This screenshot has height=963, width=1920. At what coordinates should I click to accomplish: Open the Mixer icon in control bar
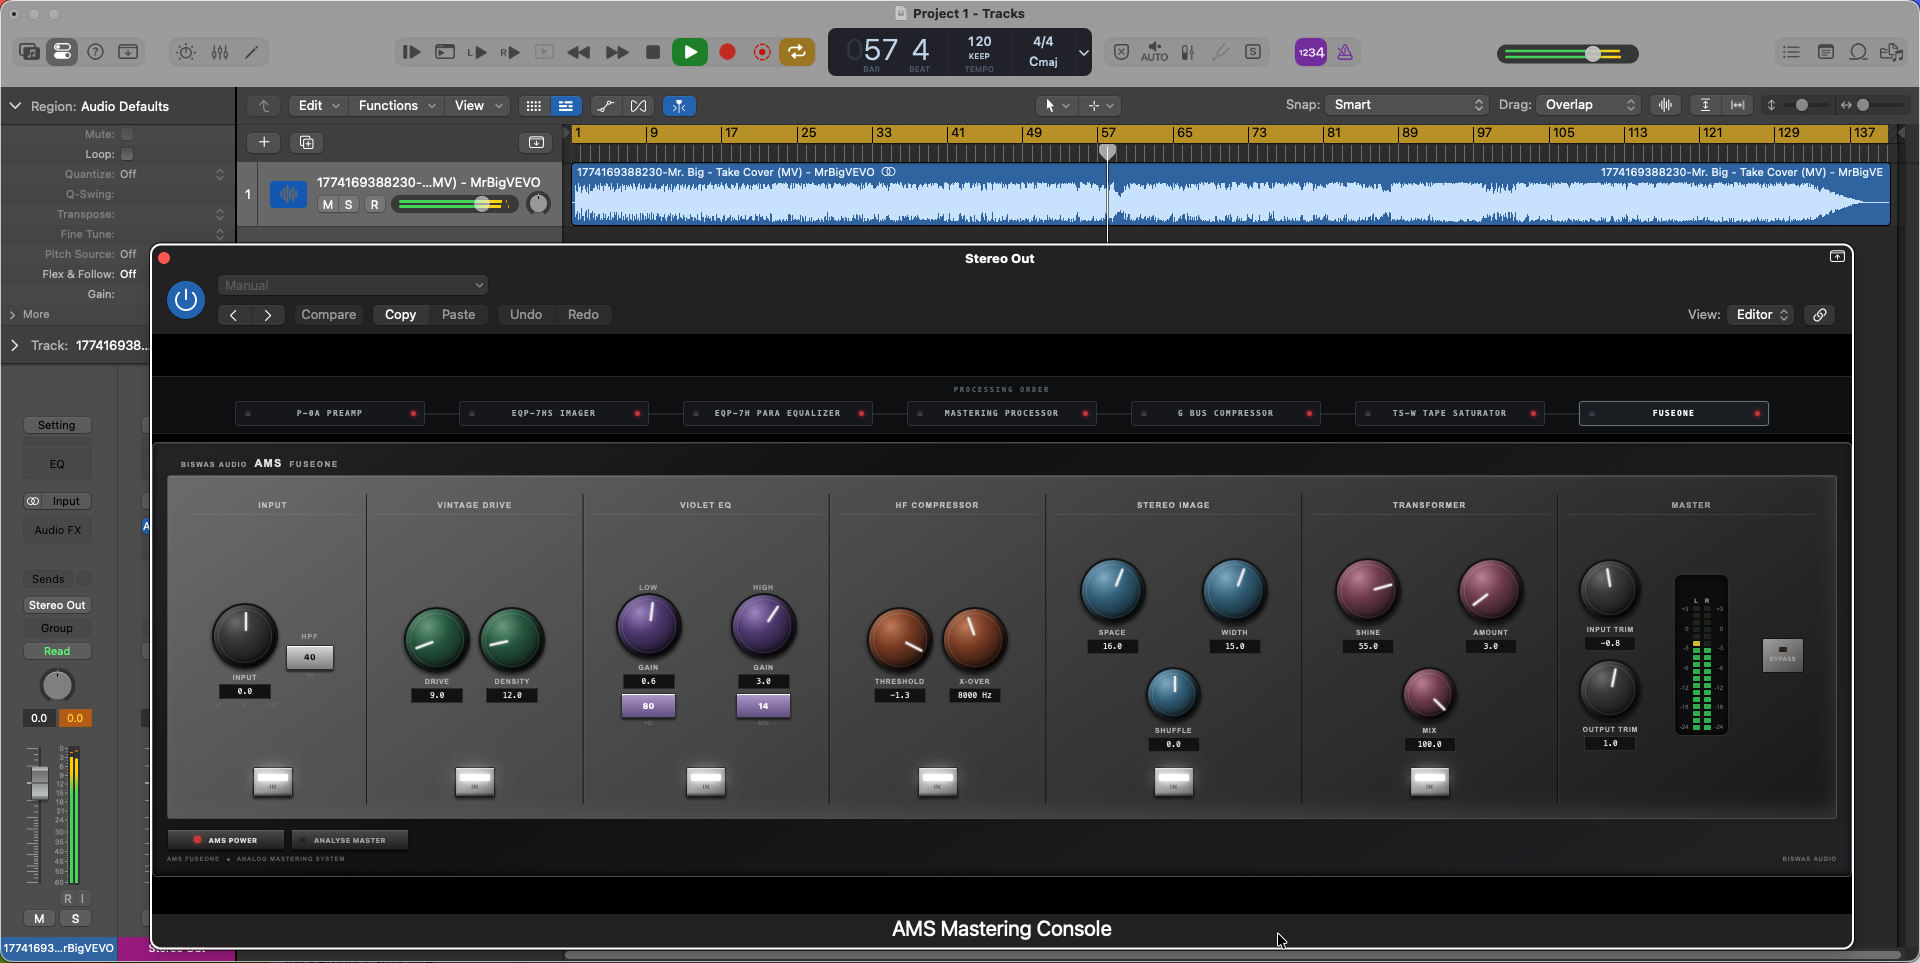[220, 52]
